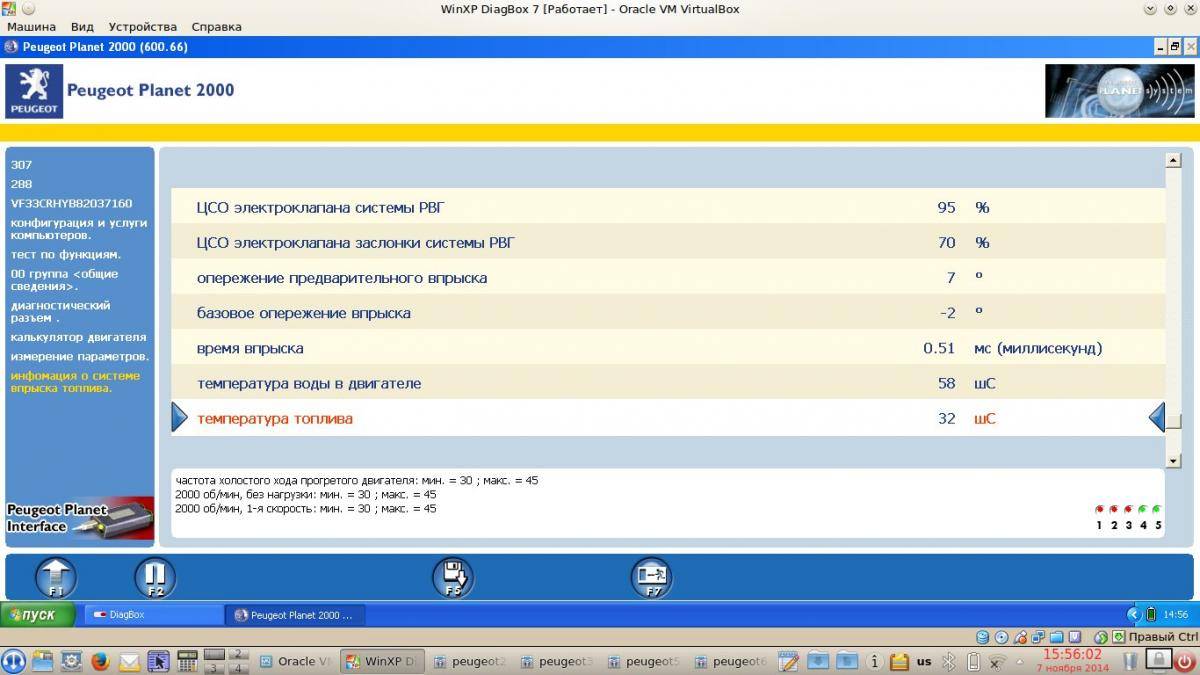Click the F7 exit icon
The image size is (1200, 675).
pyautogui.click(x=651, y=578)
